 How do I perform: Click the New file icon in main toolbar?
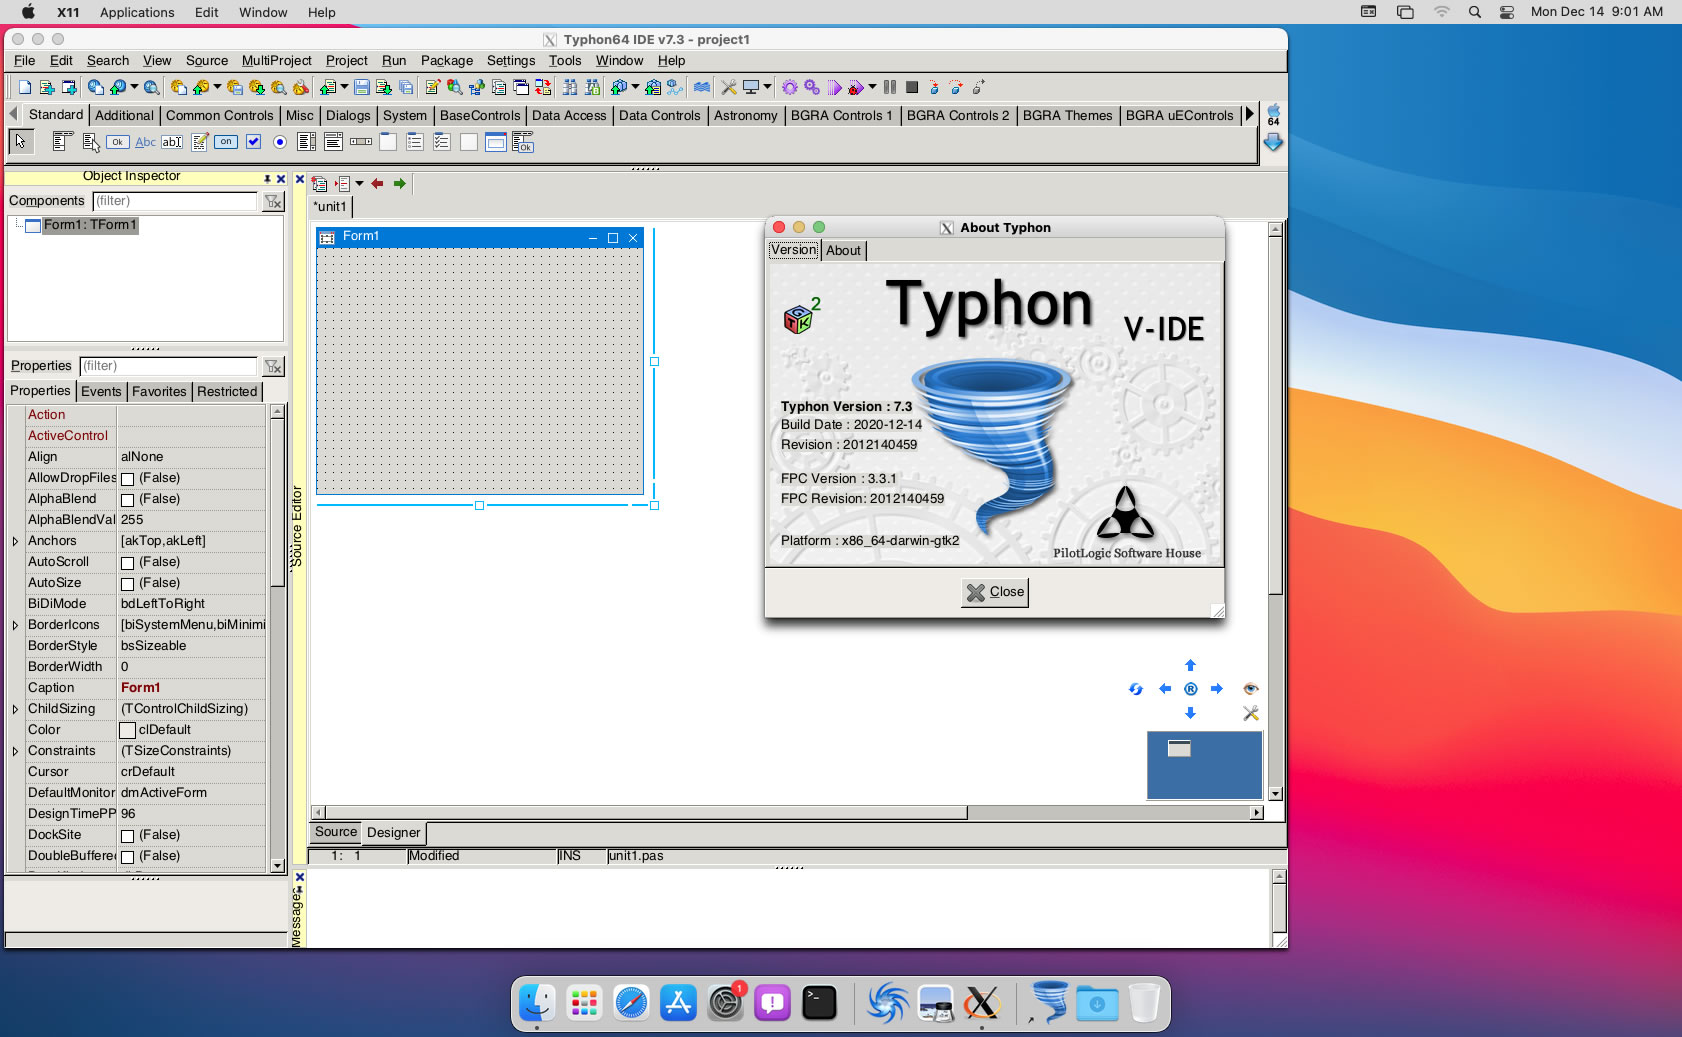(x=25, y=87)
